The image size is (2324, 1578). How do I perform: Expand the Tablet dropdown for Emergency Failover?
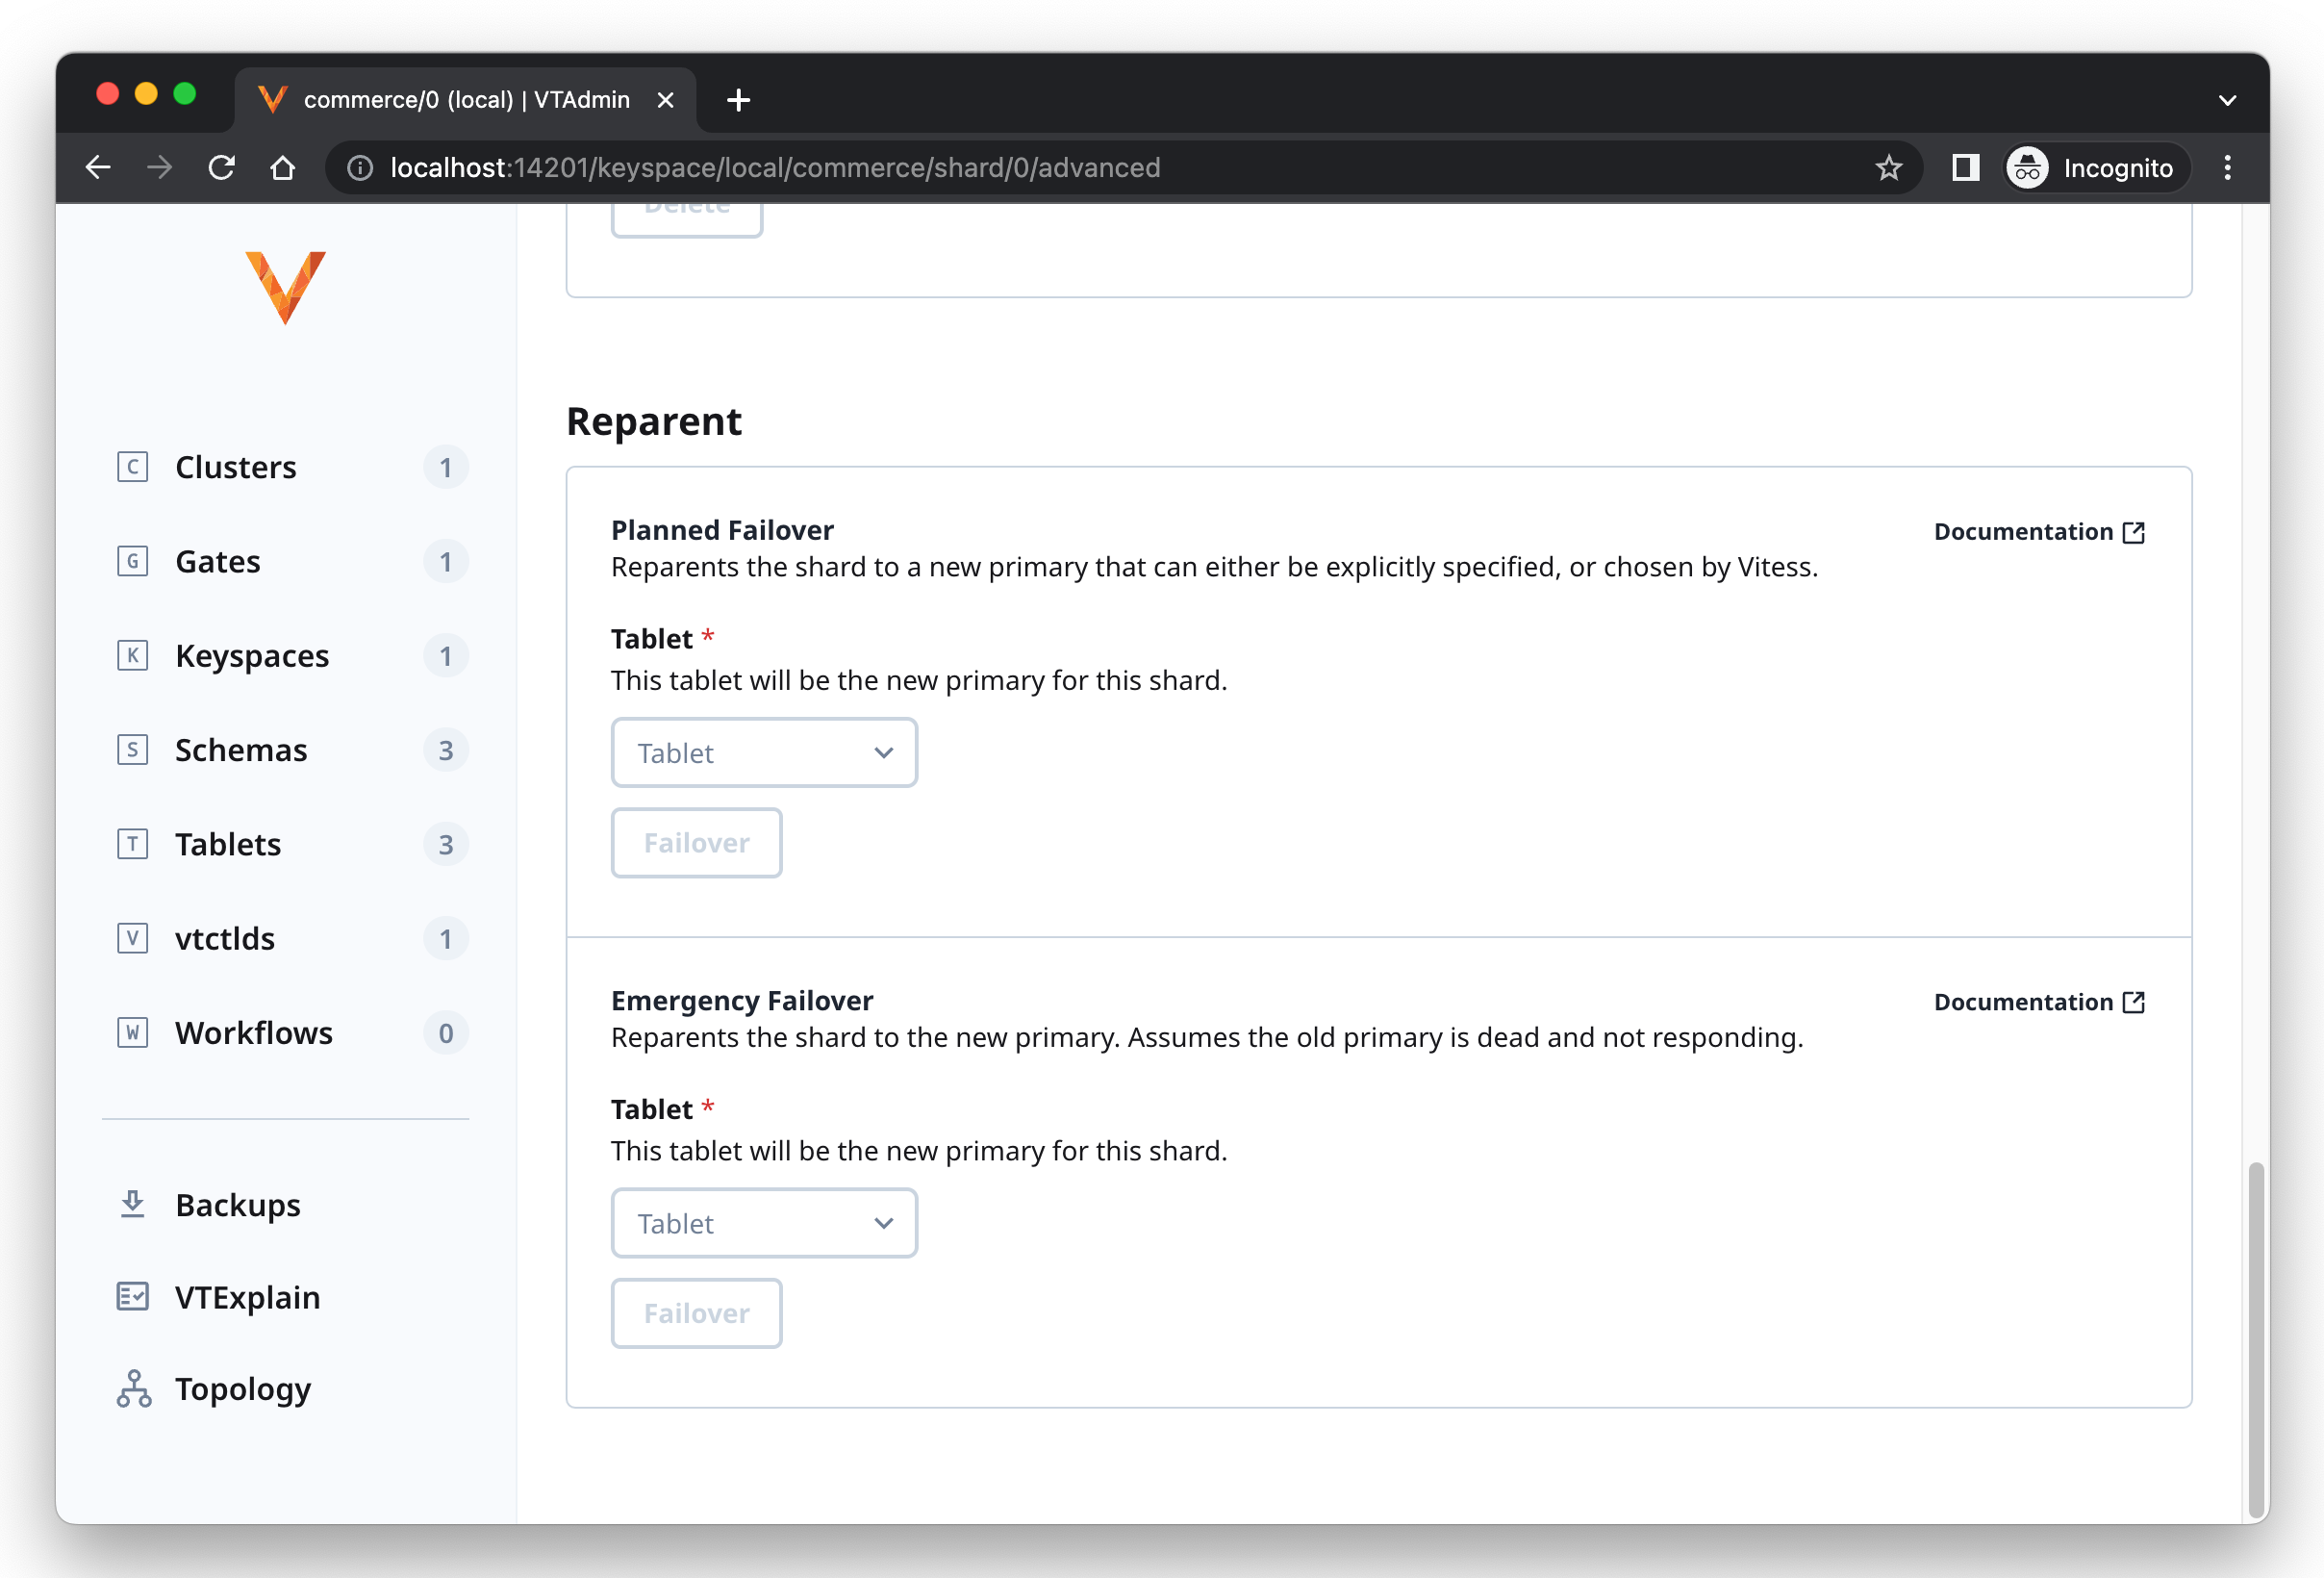[x=764, y=1224]
